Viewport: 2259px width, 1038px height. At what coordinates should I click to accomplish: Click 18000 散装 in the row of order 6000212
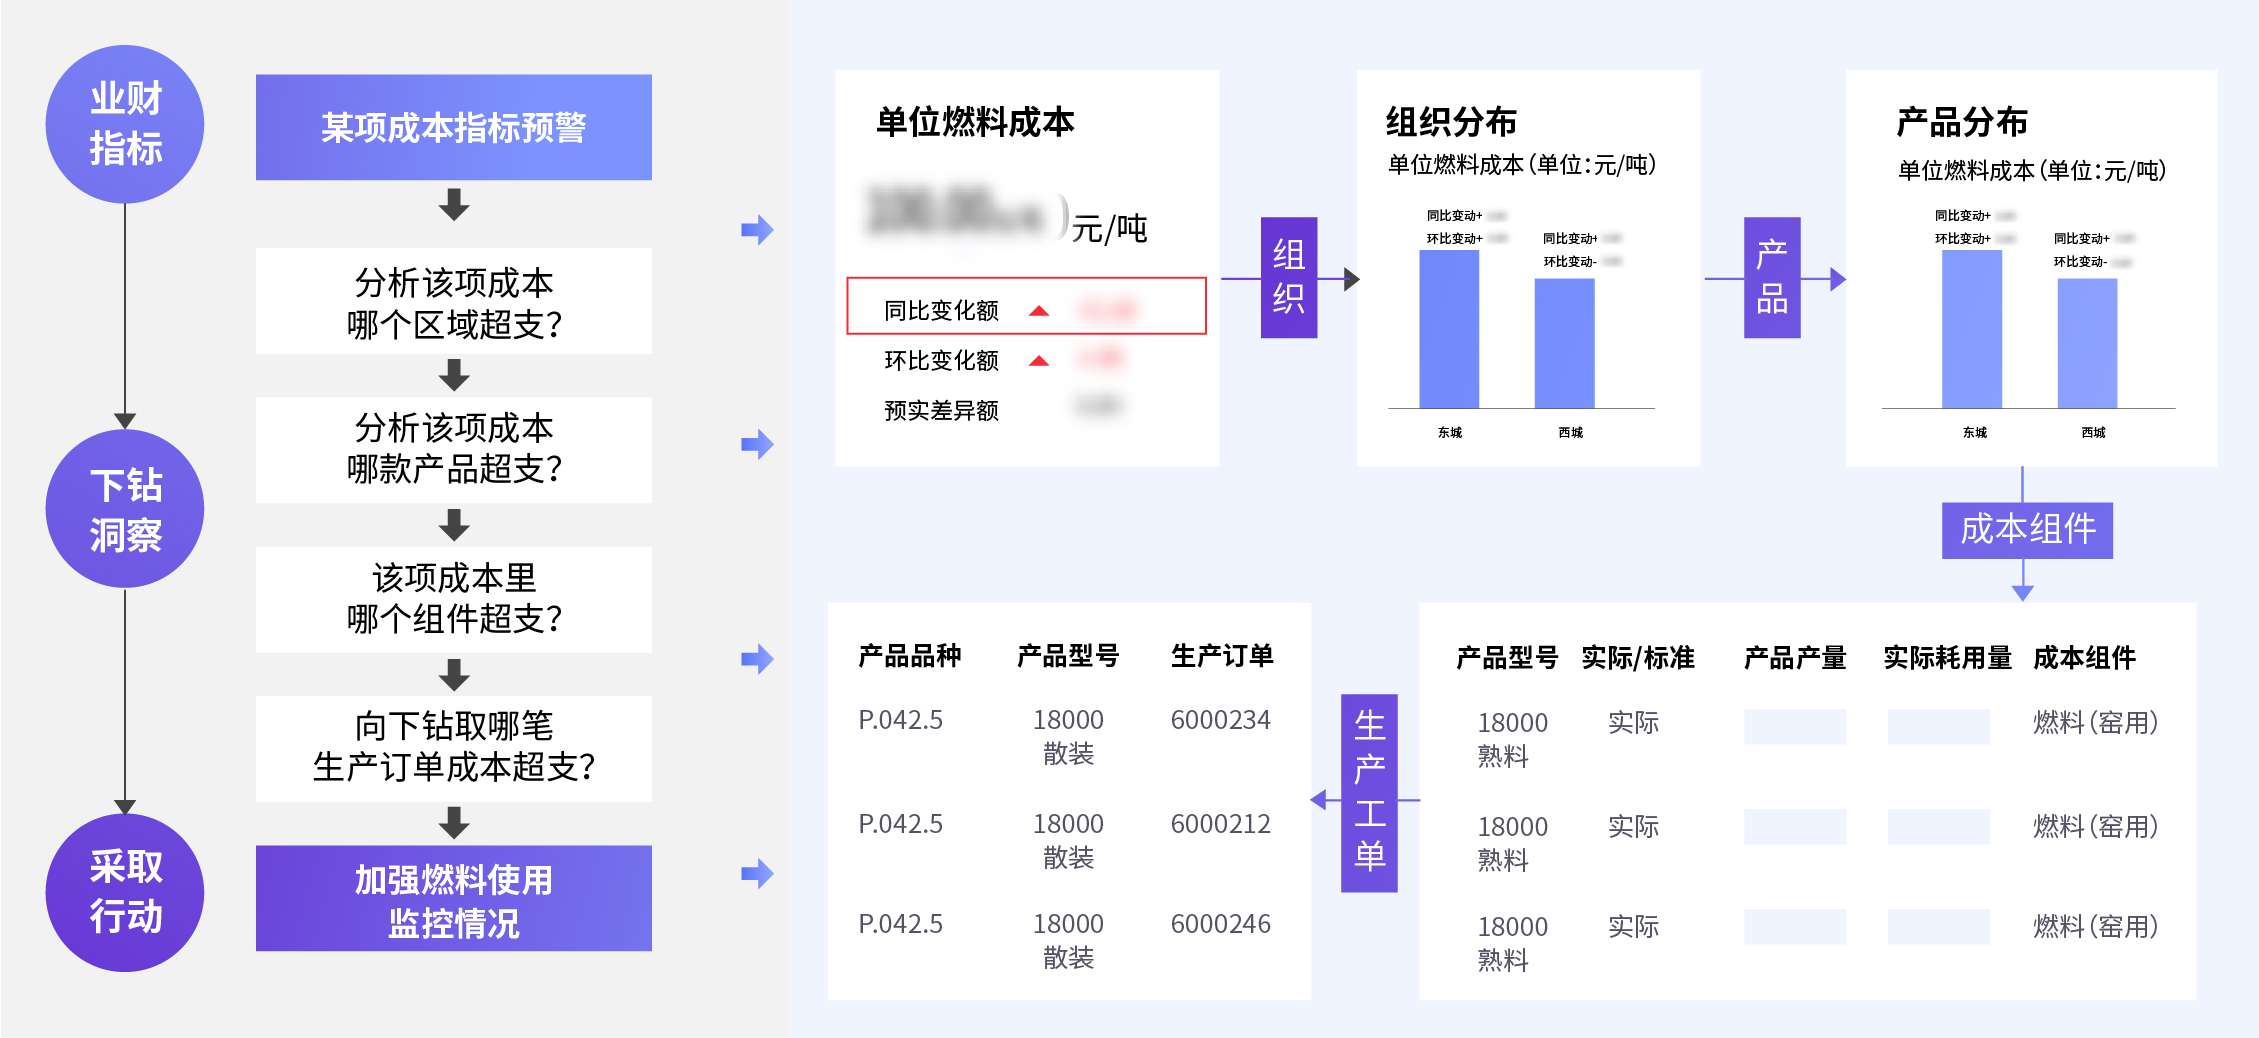pos(1068,841)
